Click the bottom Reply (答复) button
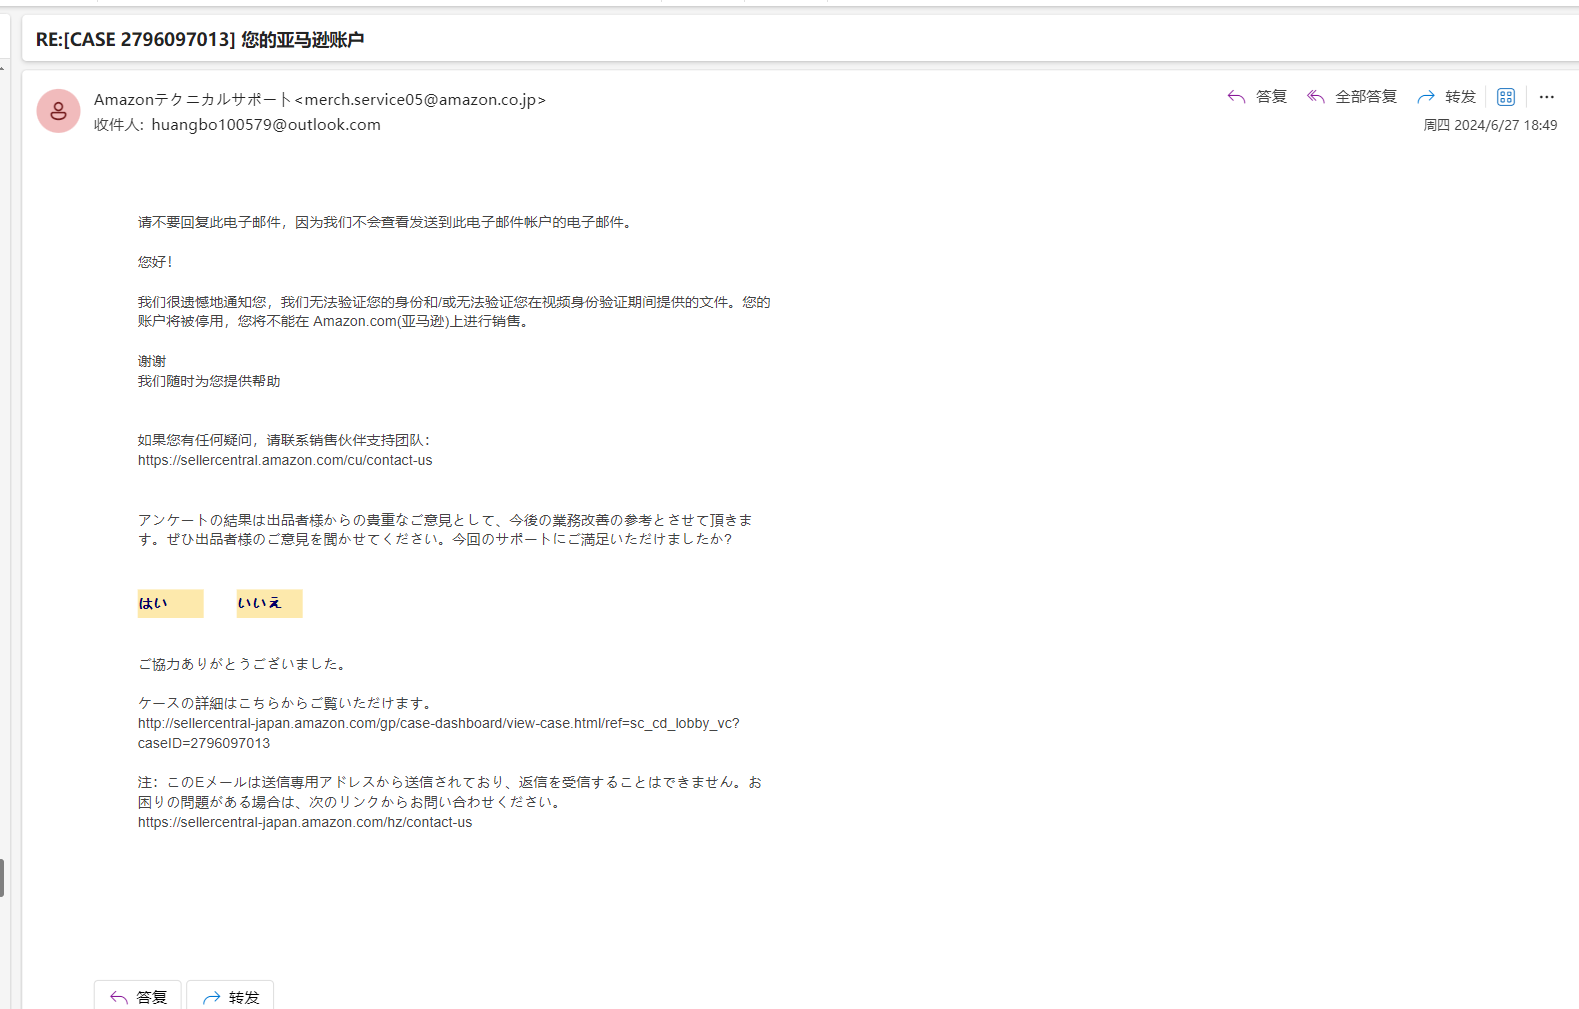The width and height of the screenshot is (1579, 1009). (x=138, y=996)
